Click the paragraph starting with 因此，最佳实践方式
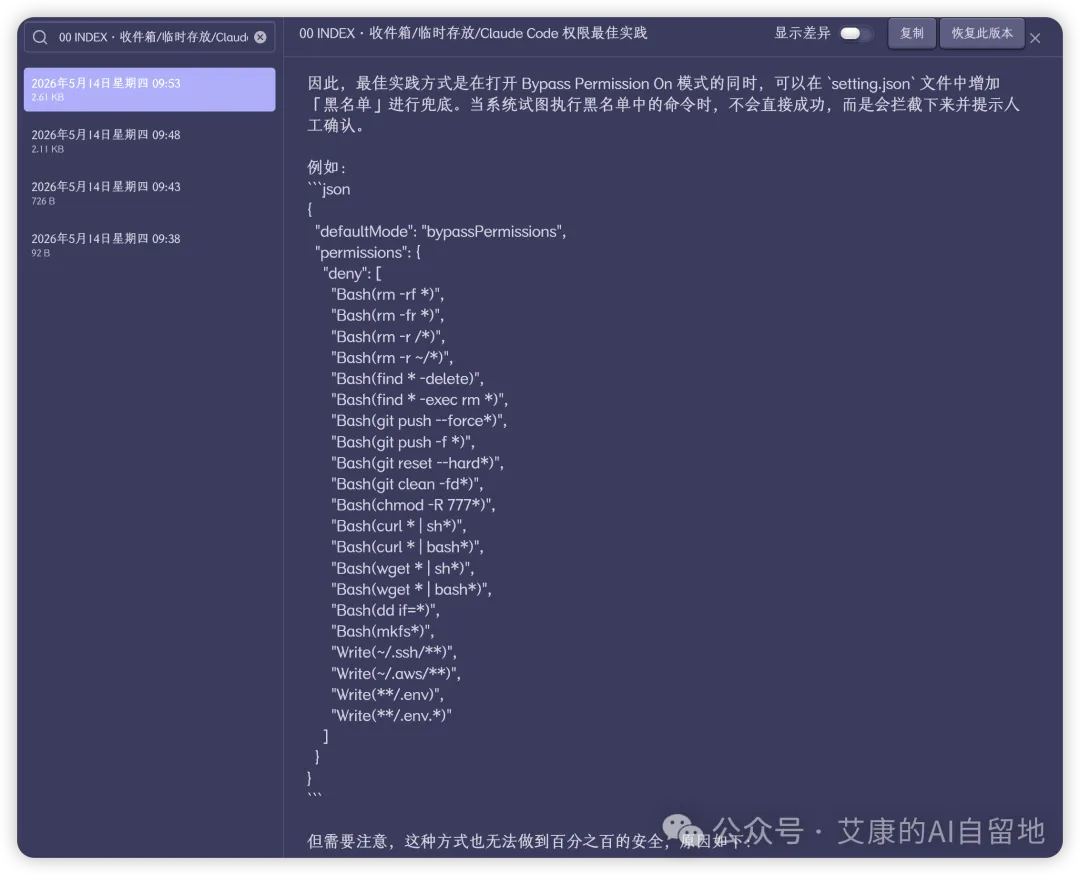1080x875 pixels. [663, 105]
